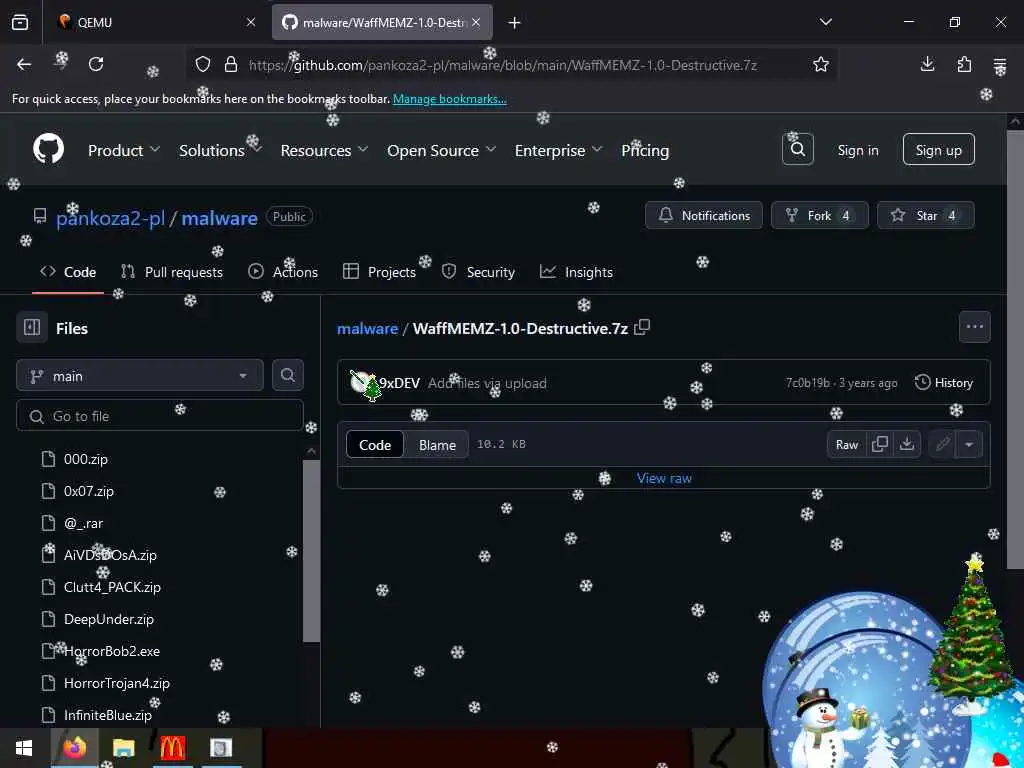The height and width of the screenshot is (768, 1024).
Task: Open Firefox View in the tab bar
Action: pos(20,22)
